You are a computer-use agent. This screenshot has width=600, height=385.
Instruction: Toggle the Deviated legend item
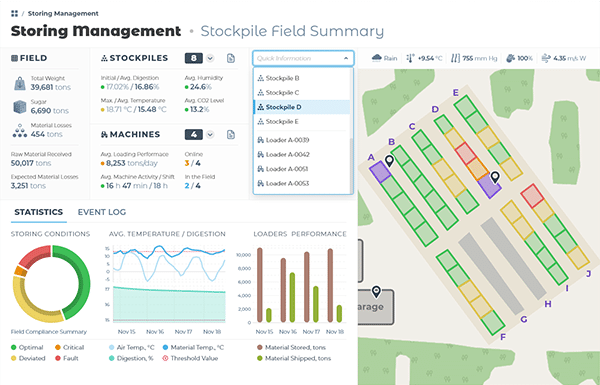click(x=28, y=359)
